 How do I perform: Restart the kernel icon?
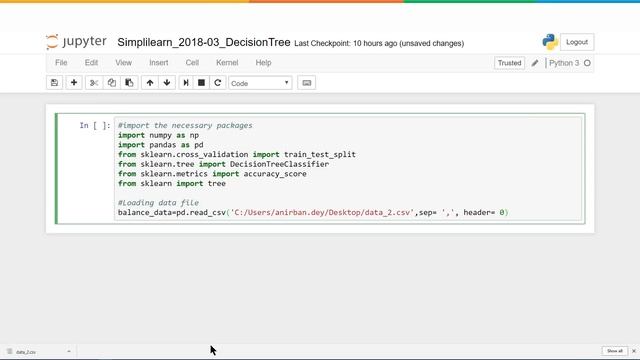[218, 83]
